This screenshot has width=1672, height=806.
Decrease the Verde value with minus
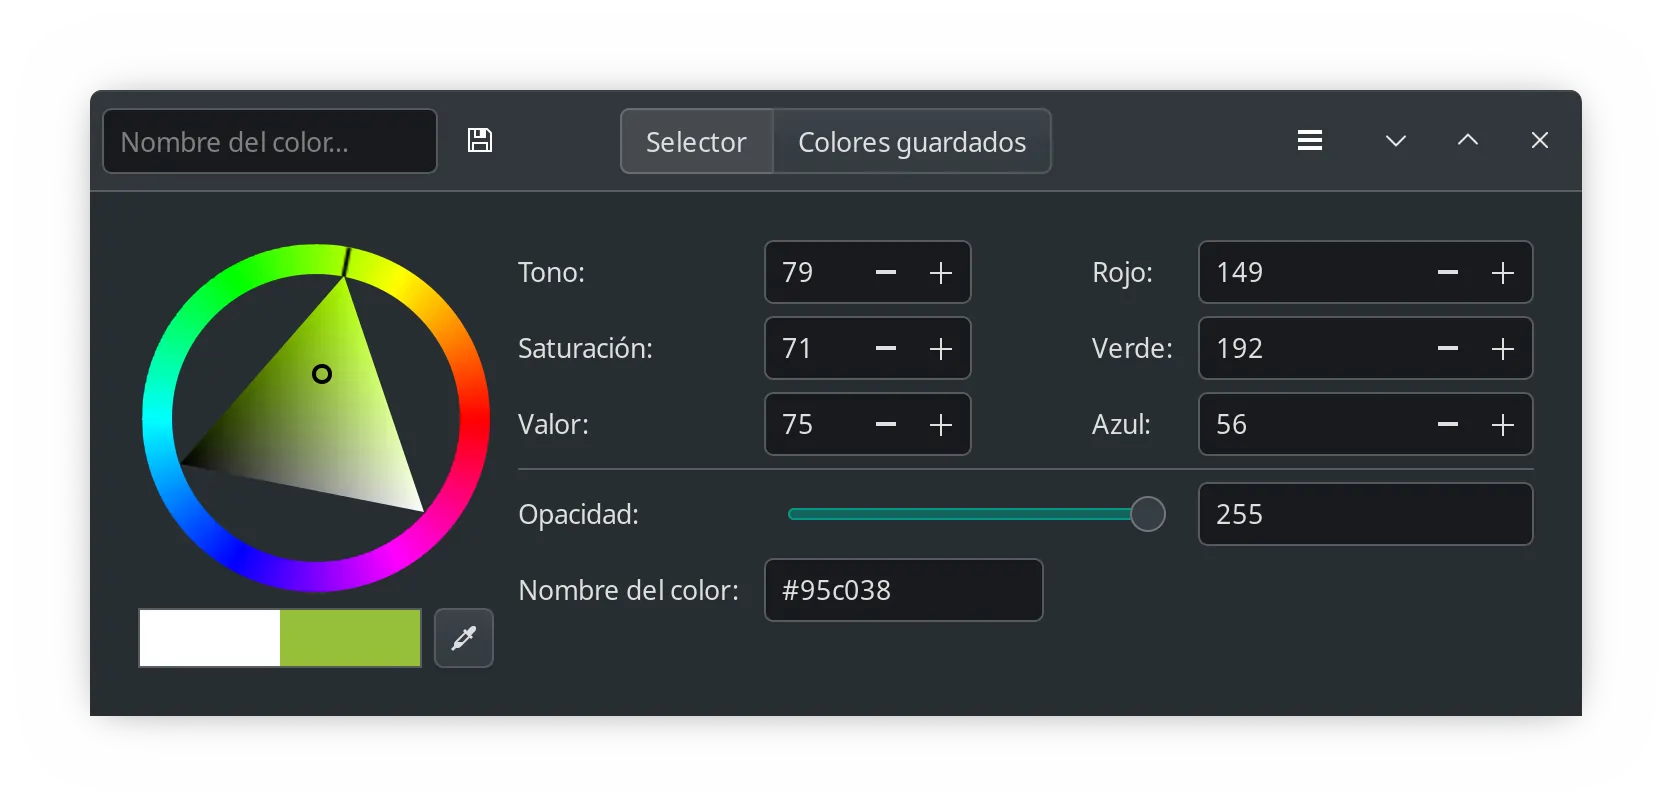click(1448, 349)
